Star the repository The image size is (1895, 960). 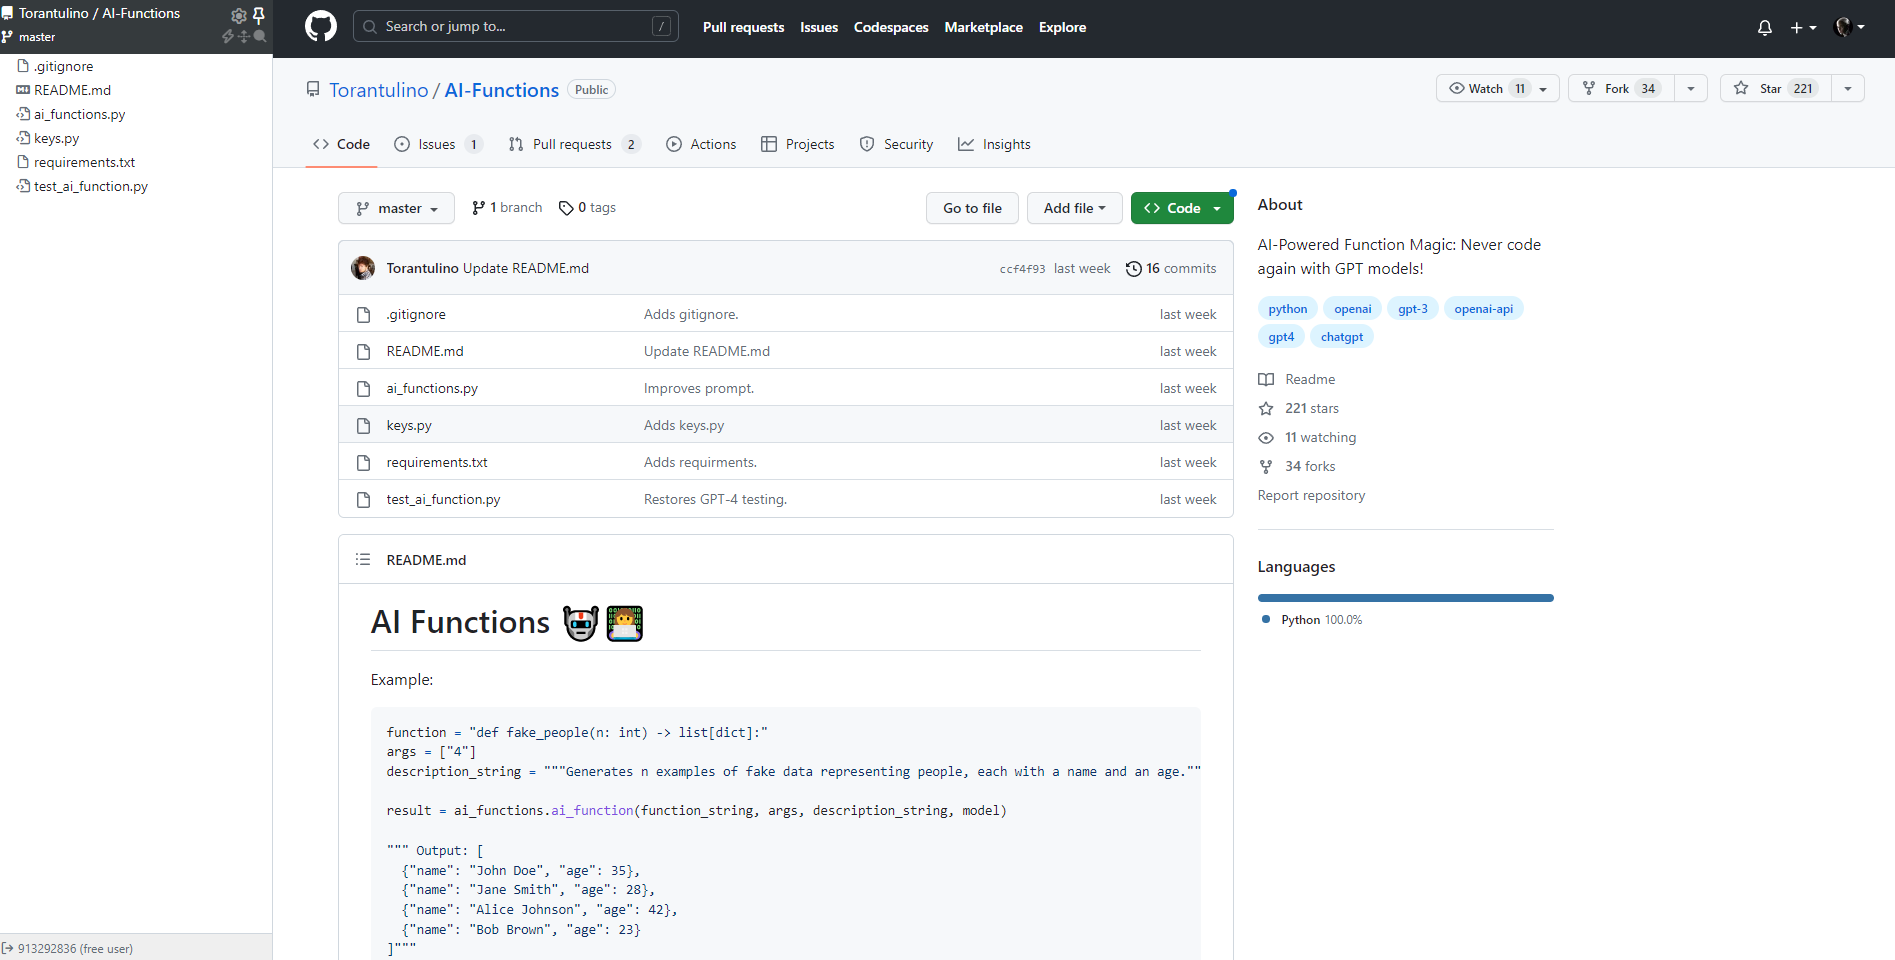(1776, 88)
